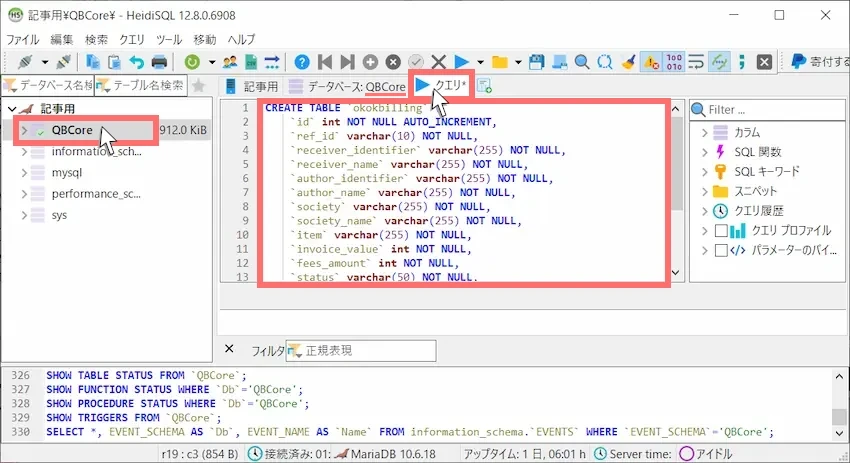850x463 pixels.
Task: Click the replace text icon
Action: tap(604, 62)
